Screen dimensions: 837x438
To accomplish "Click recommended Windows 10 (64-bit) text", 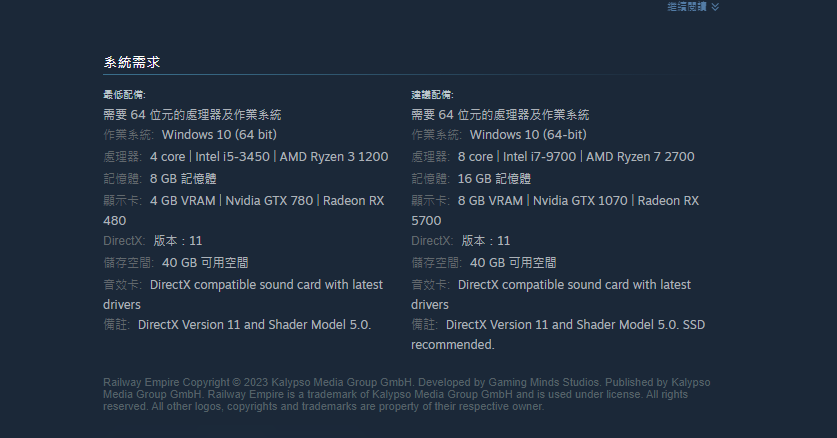I will point(528,135).
